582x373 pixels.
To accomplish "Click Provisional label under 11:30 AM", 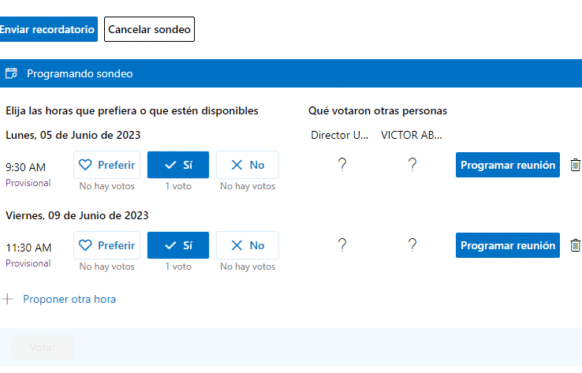I will [28, 264].
